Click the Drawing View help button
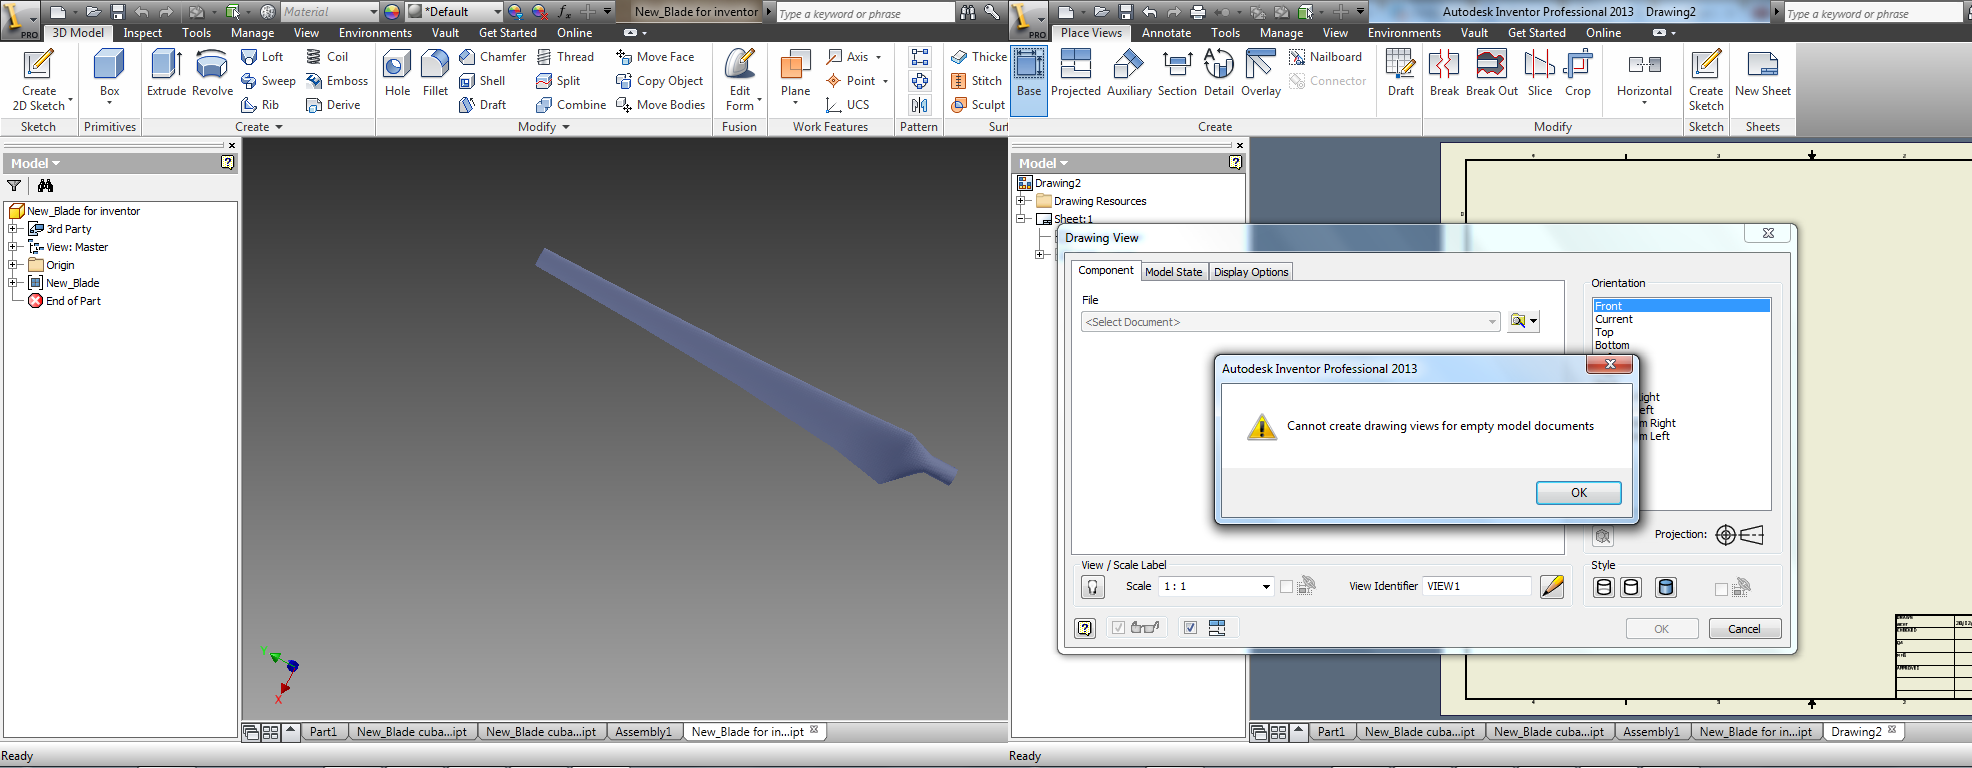Screen dimensions: 1972x768 [1085, 628]
